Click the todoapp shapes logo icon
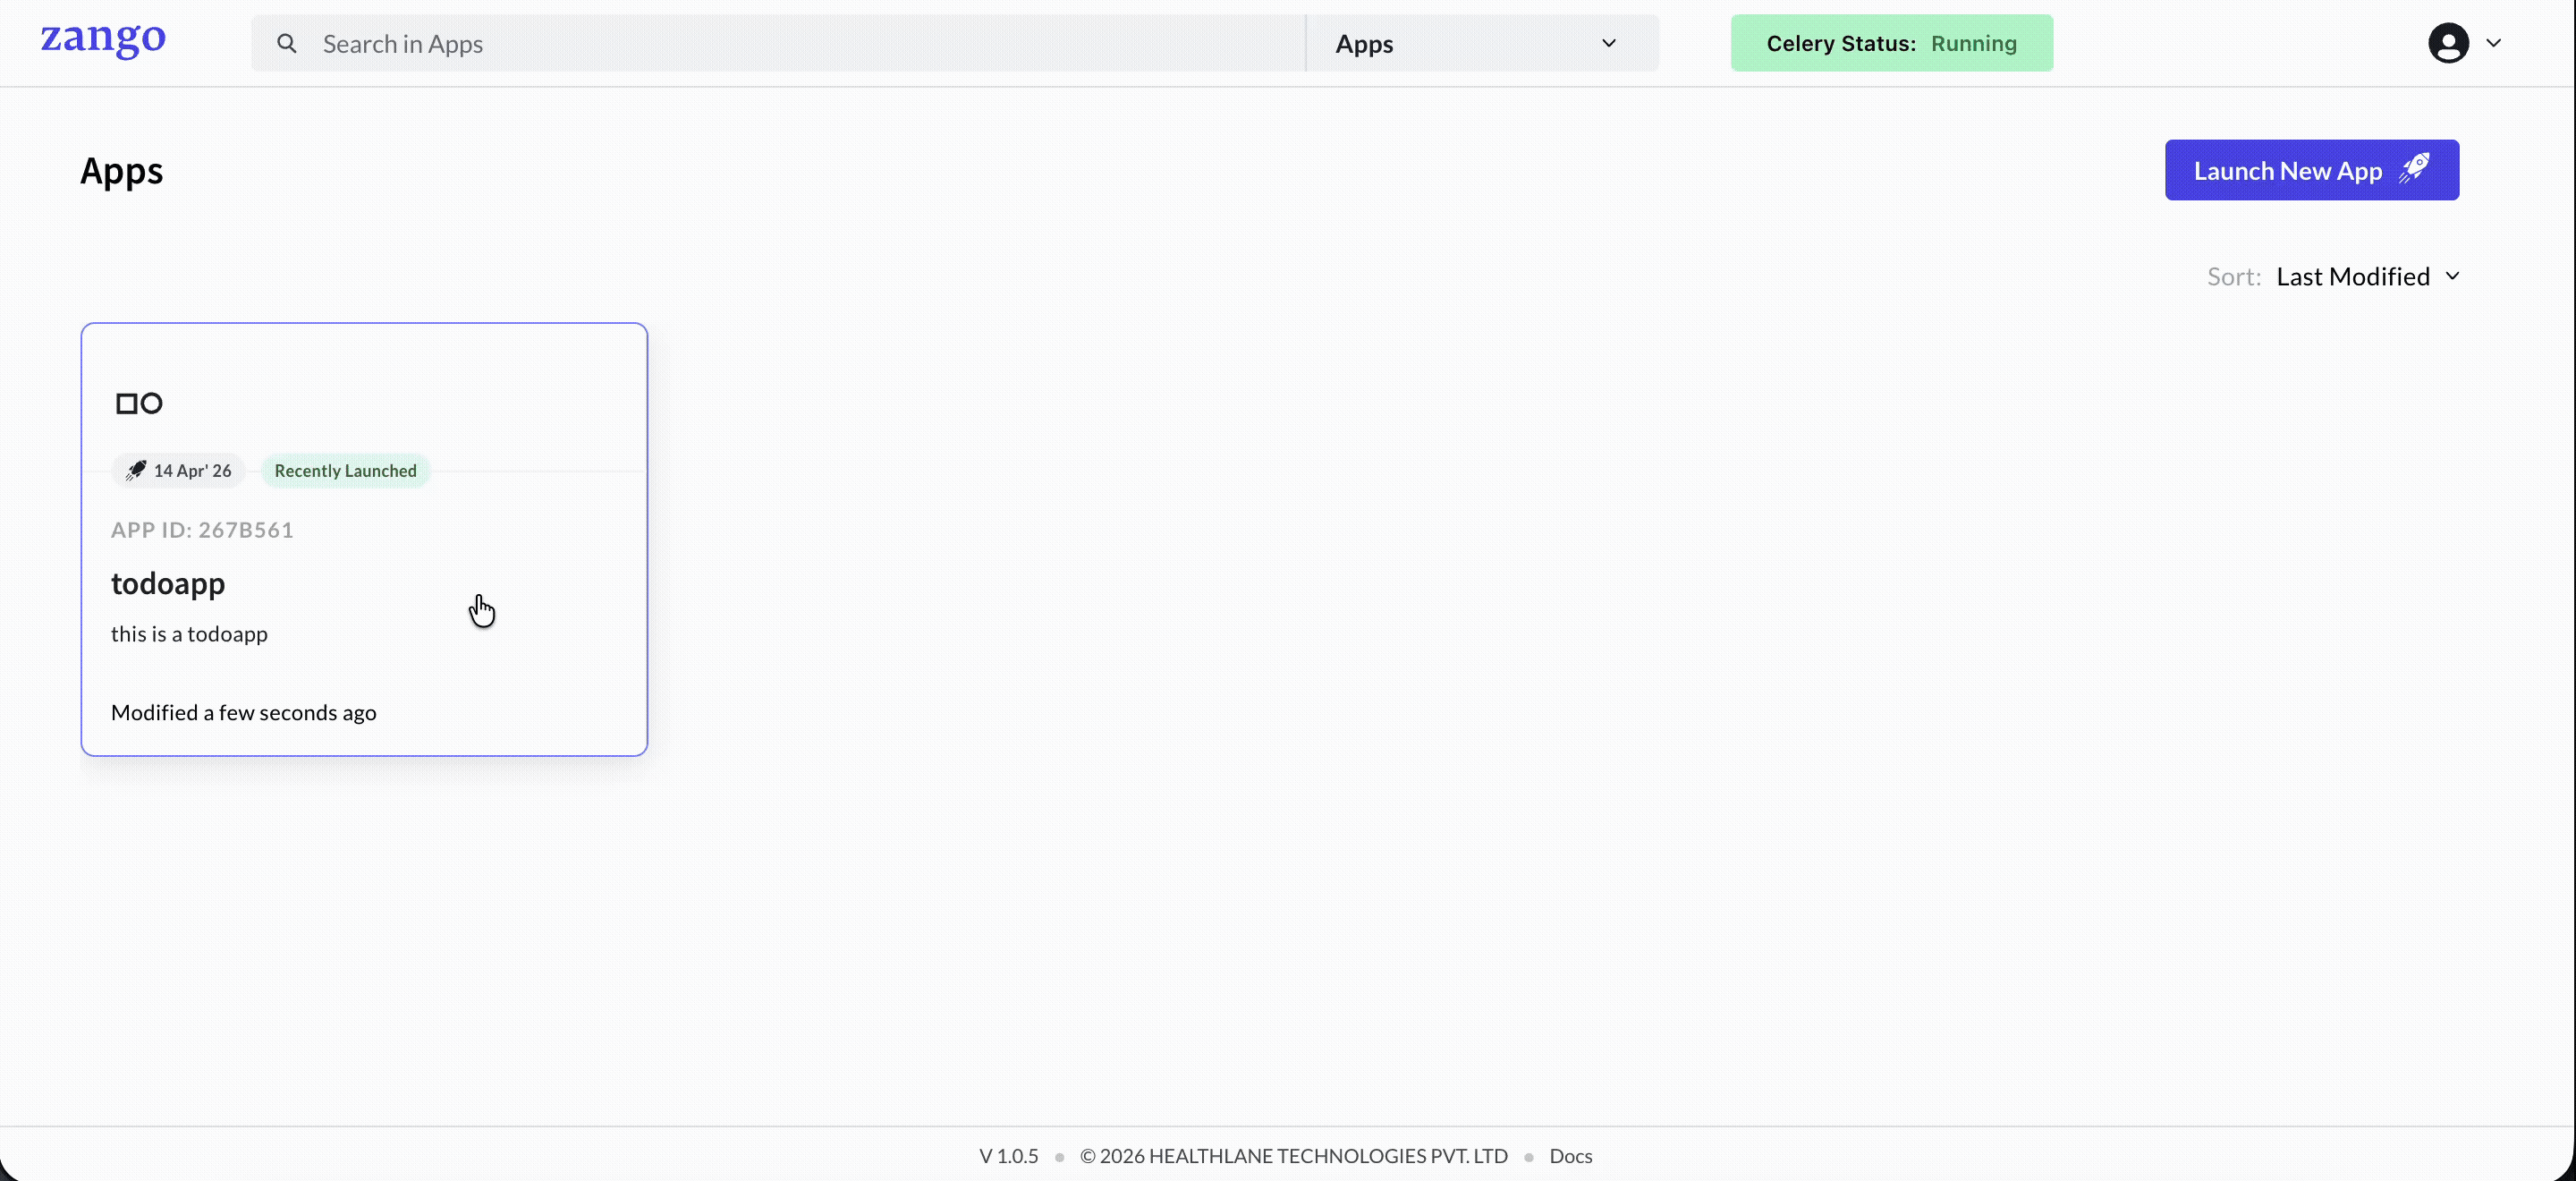Image resolution: width=2576 pixels, height=1181 pixels. click(139, 403)
